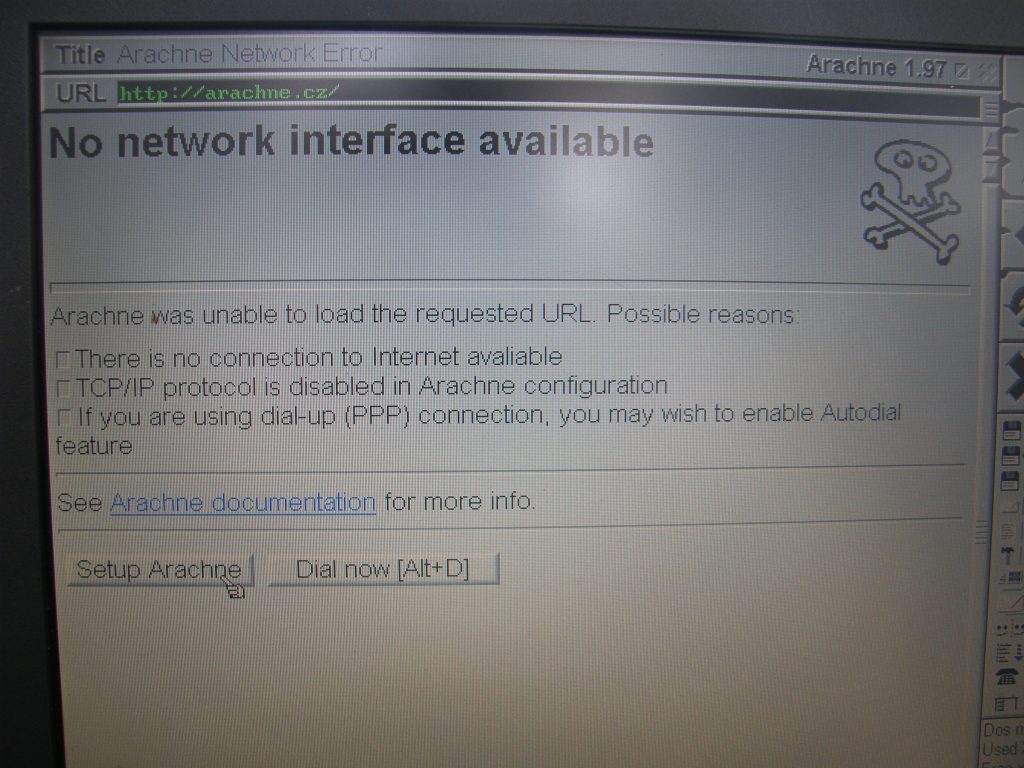Click the Setup Arachne button
Viewport: 1024px width, 768px height.
coord(160,569)
